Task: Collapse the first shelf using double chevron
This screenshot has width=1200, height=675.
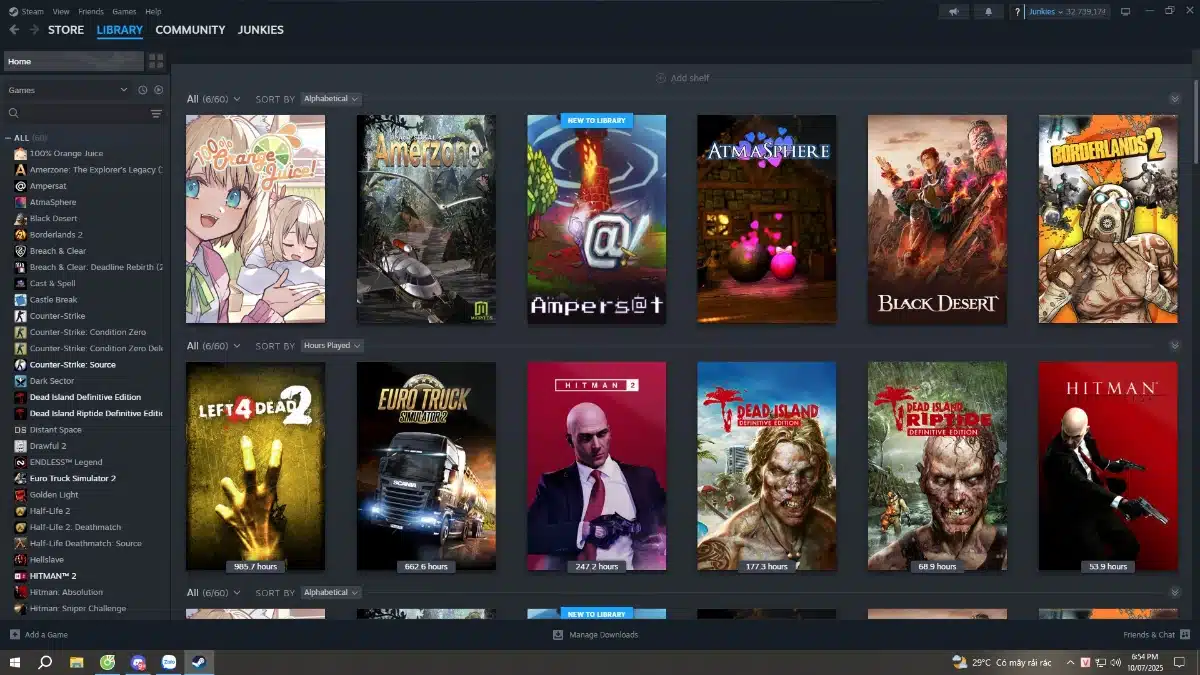Action: coord(1174,99)
